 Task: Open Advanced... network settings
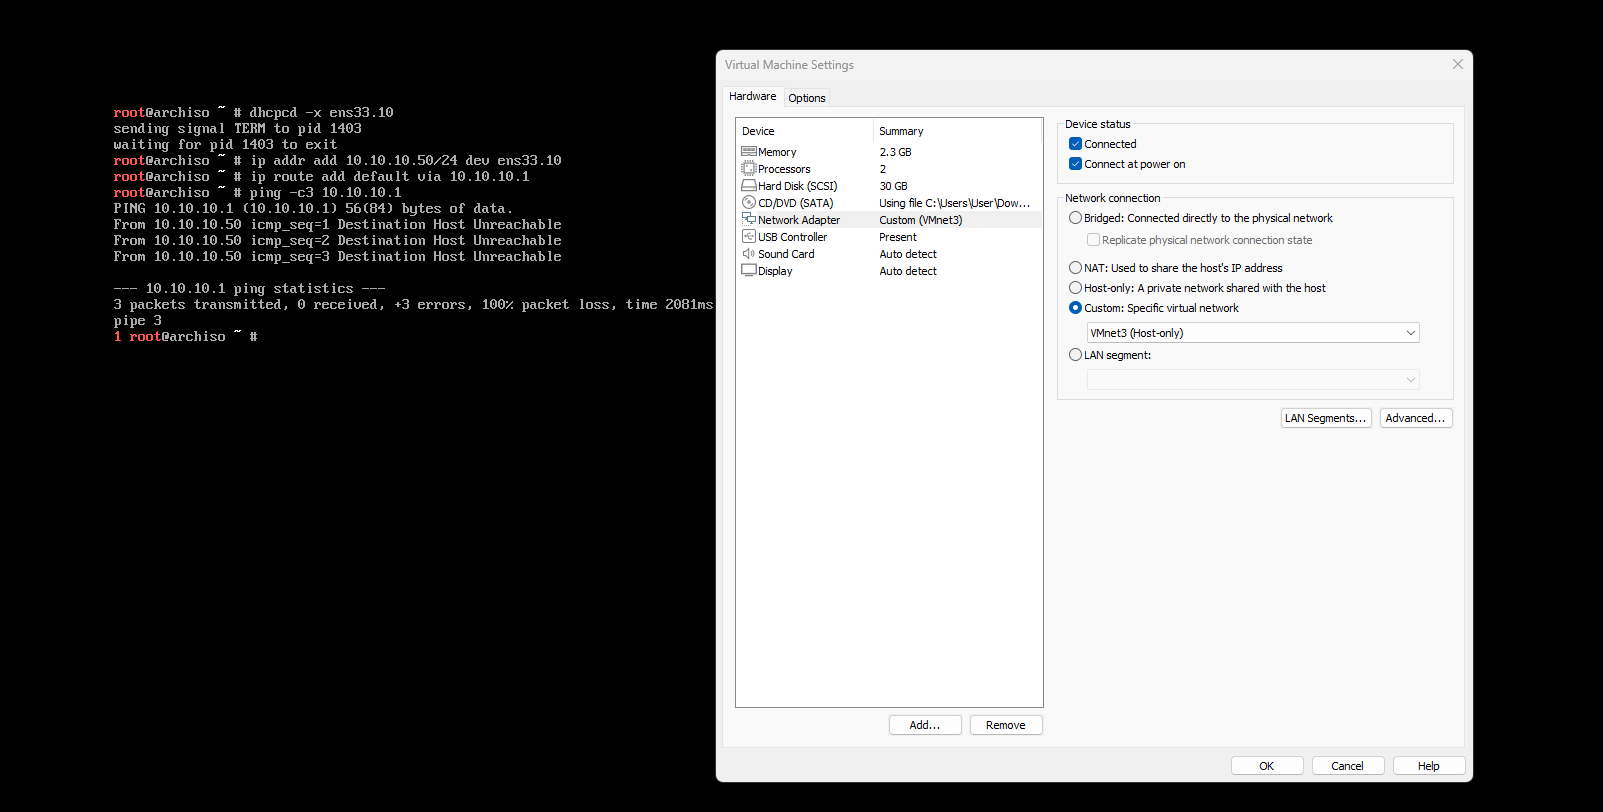(1416, 418)
